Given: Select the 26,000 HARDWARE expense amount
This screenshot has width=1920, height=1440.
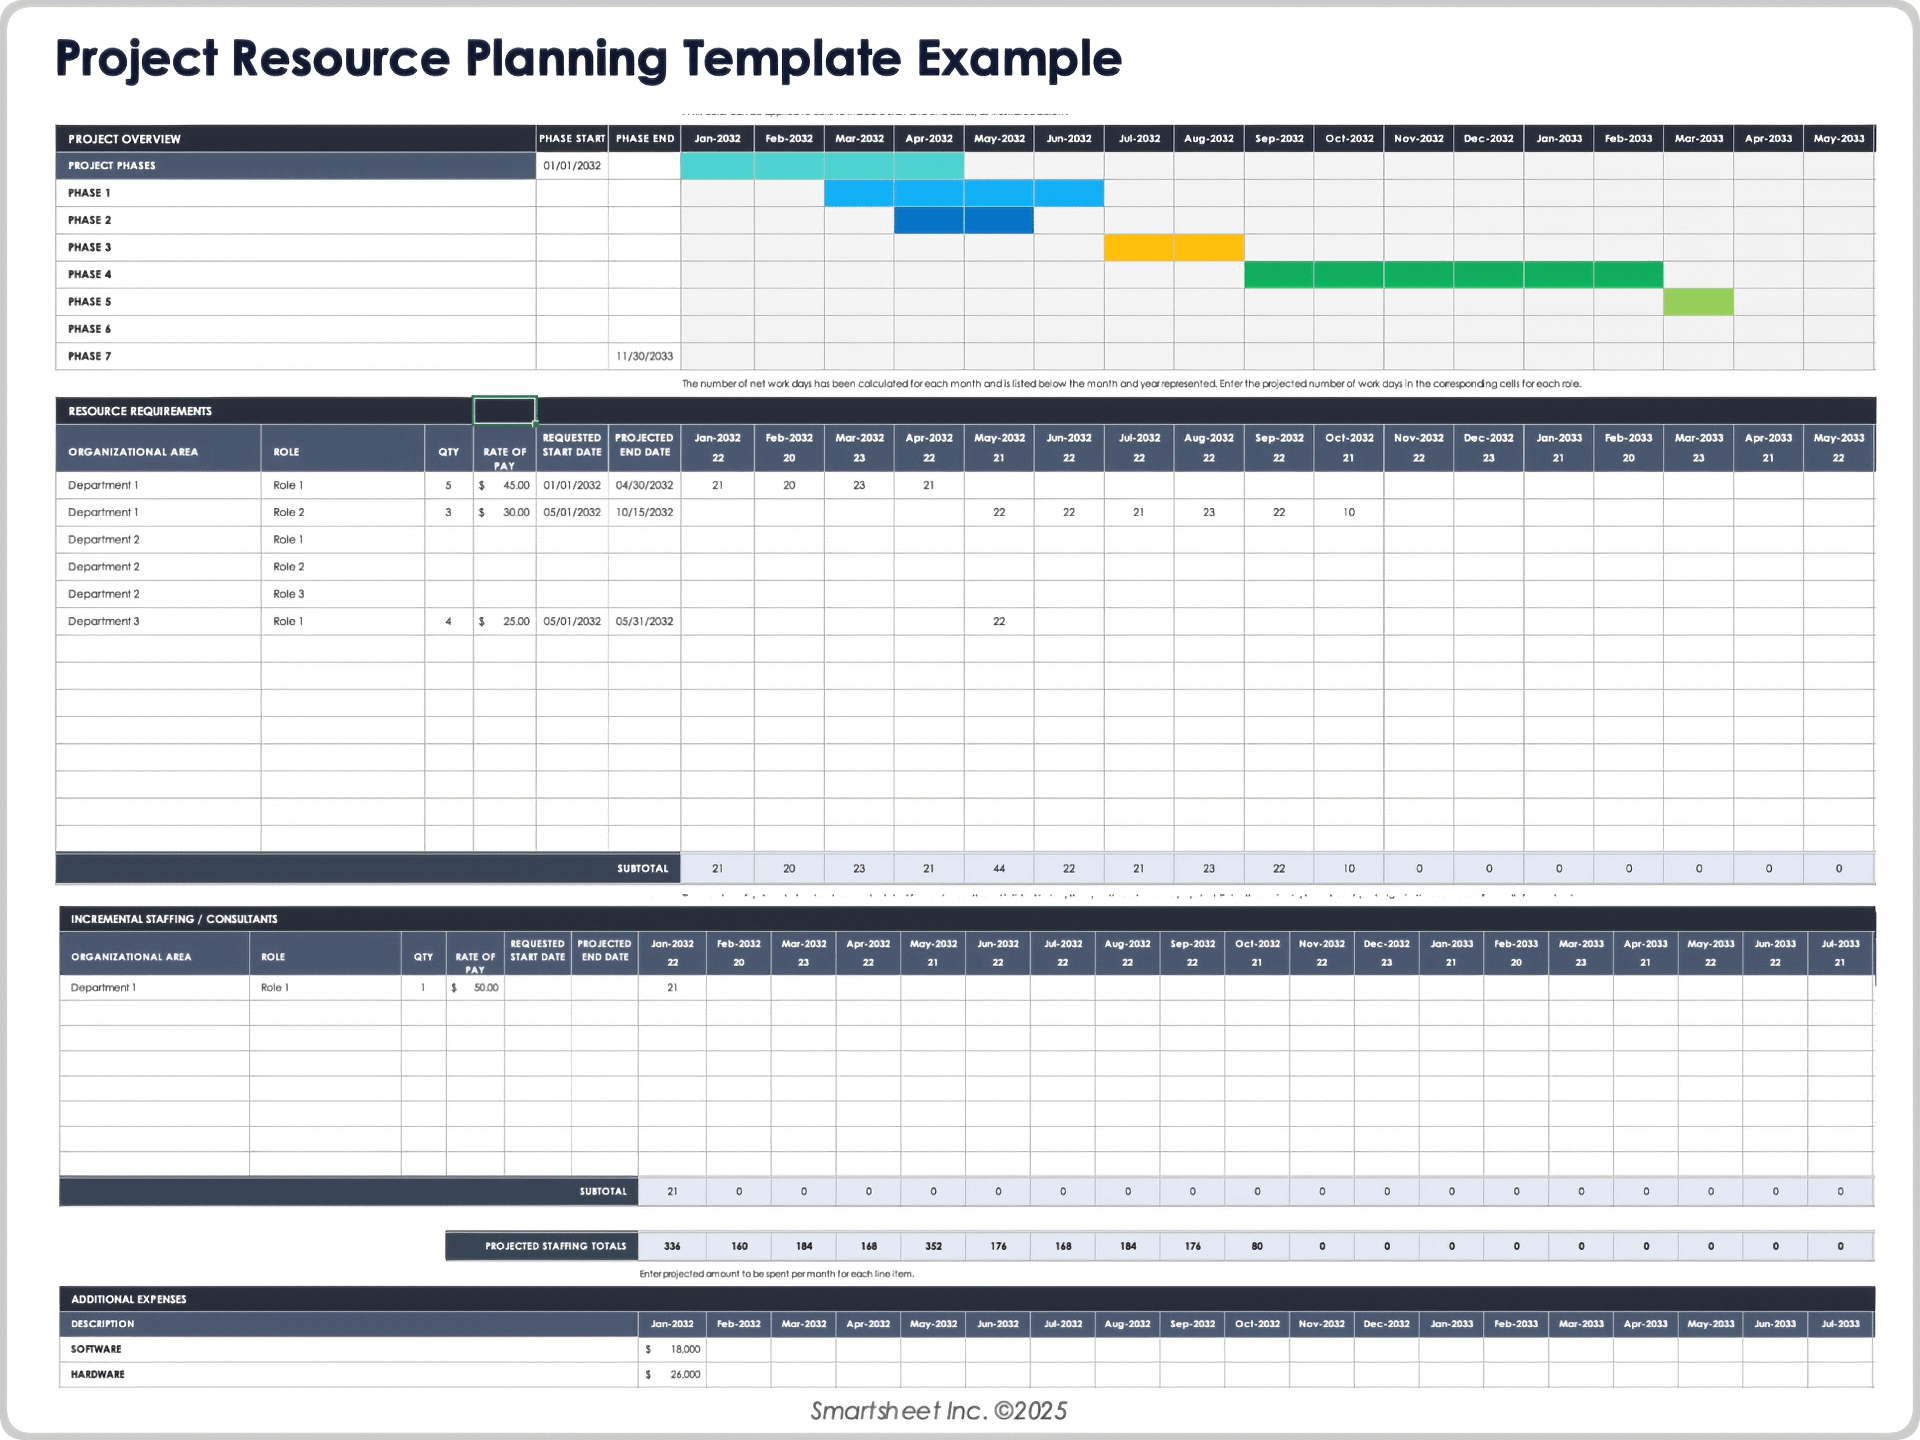Looking at the screenshot, I should (x=683, y=1373).
